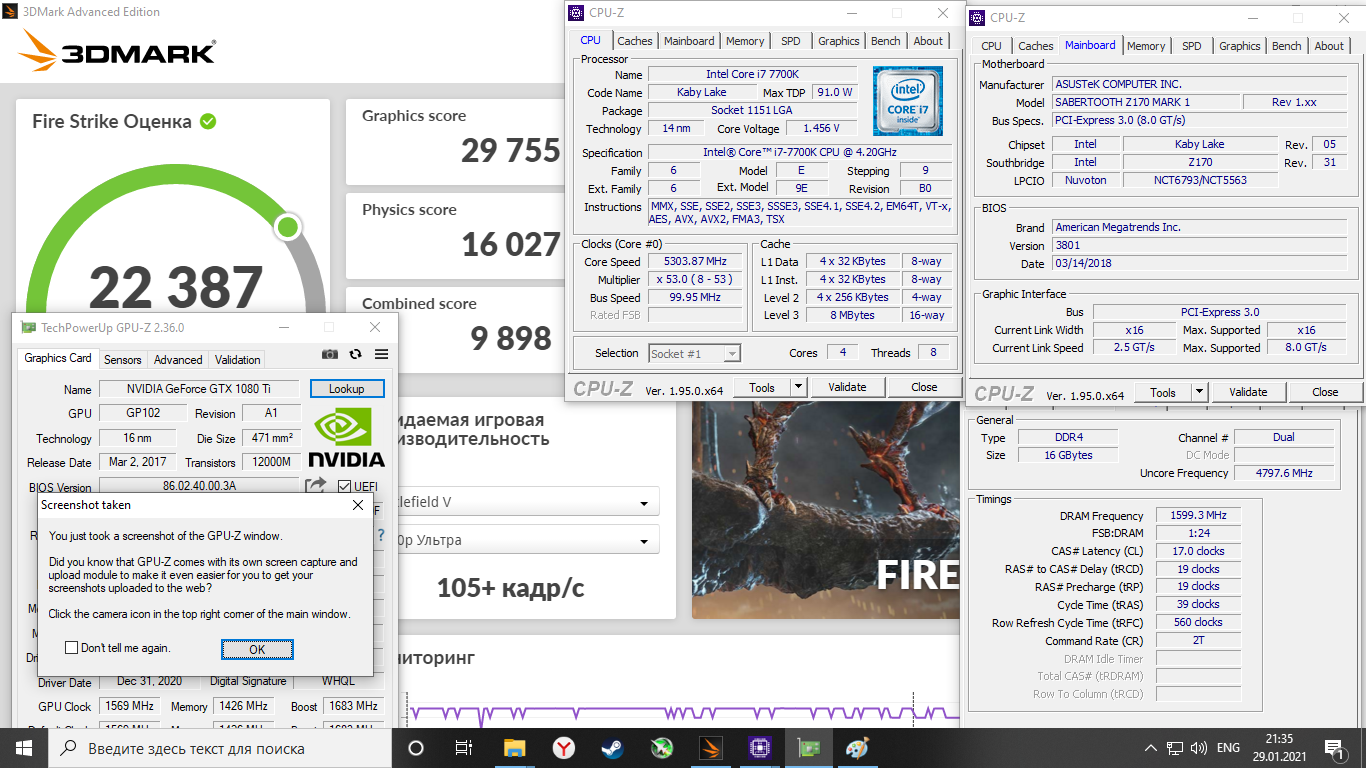Click the volume speaker tray icon

pos(1200,748)
